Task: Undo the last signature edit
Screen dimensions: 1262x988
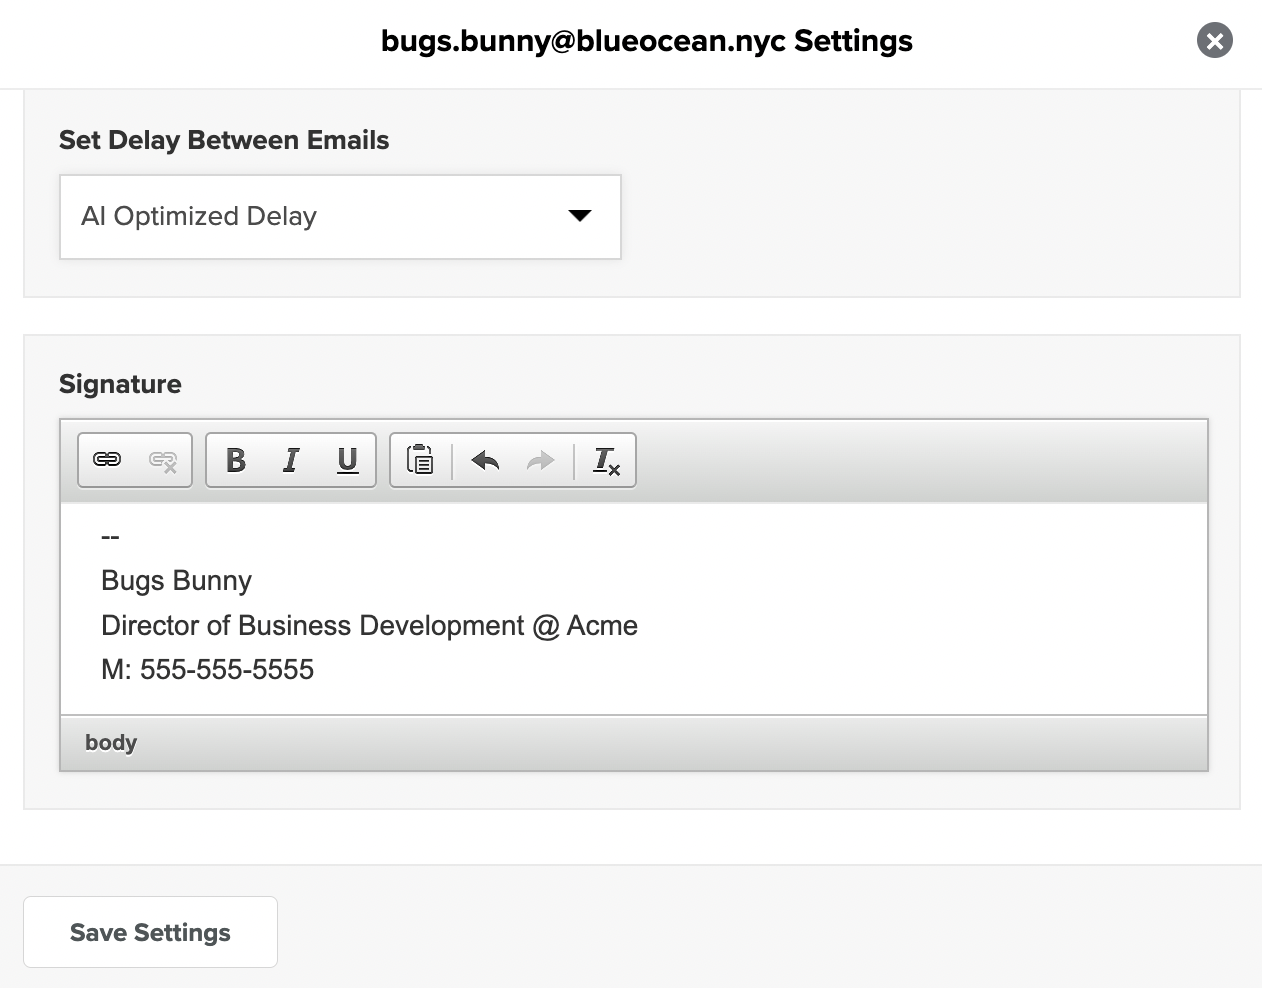Action: (485, 460)
